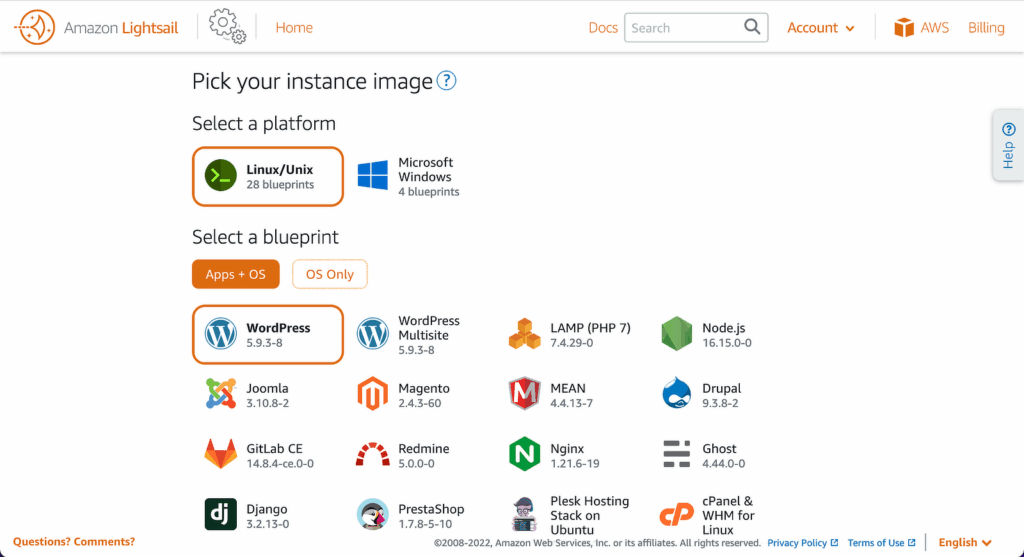The image size is (1024, 557).
Task: Select the Drupal drop icon
Action: 677,394
